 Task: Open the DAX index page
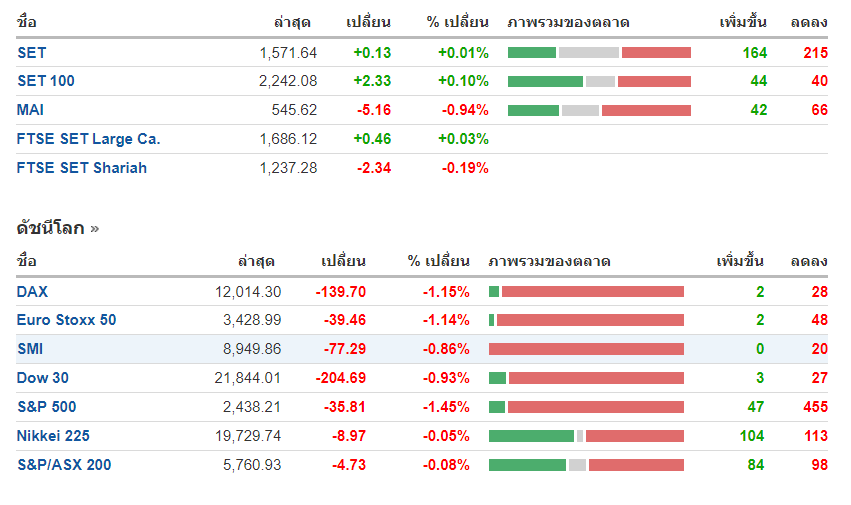[x=33, y=292]
